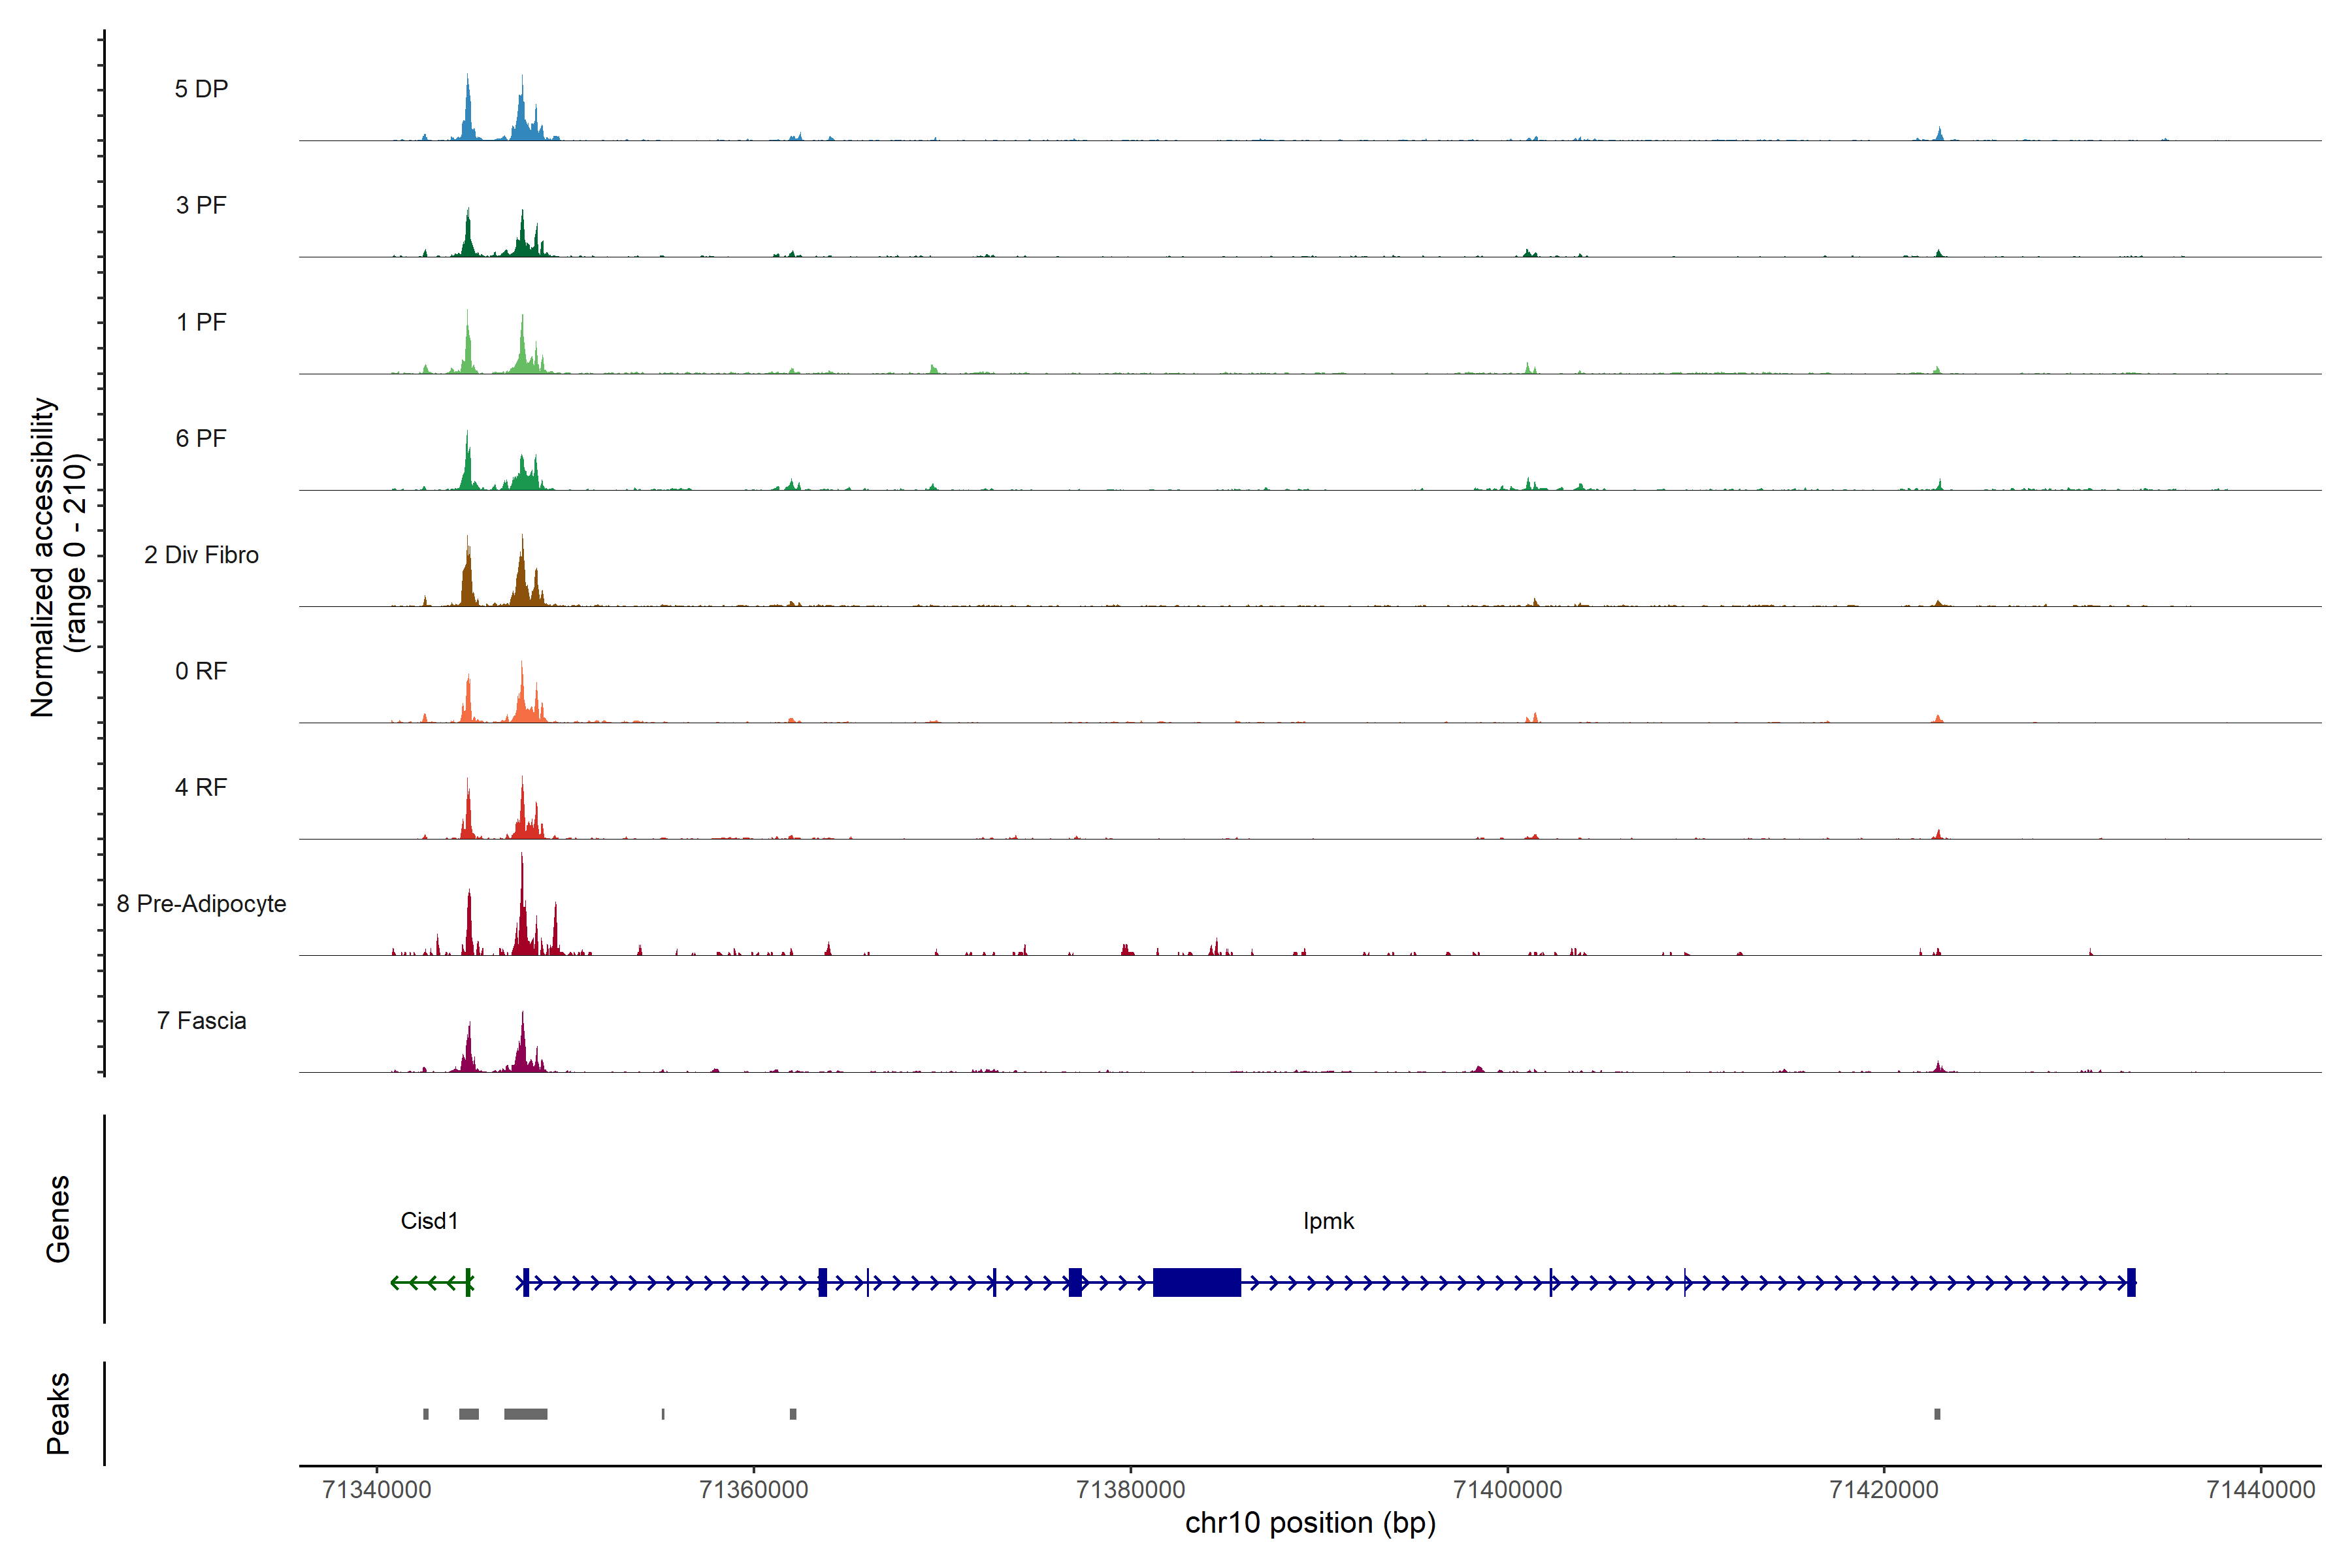2352x1568 pixels.
Task: Click the Peaks panel label
Action: [x=58, y=1413]
